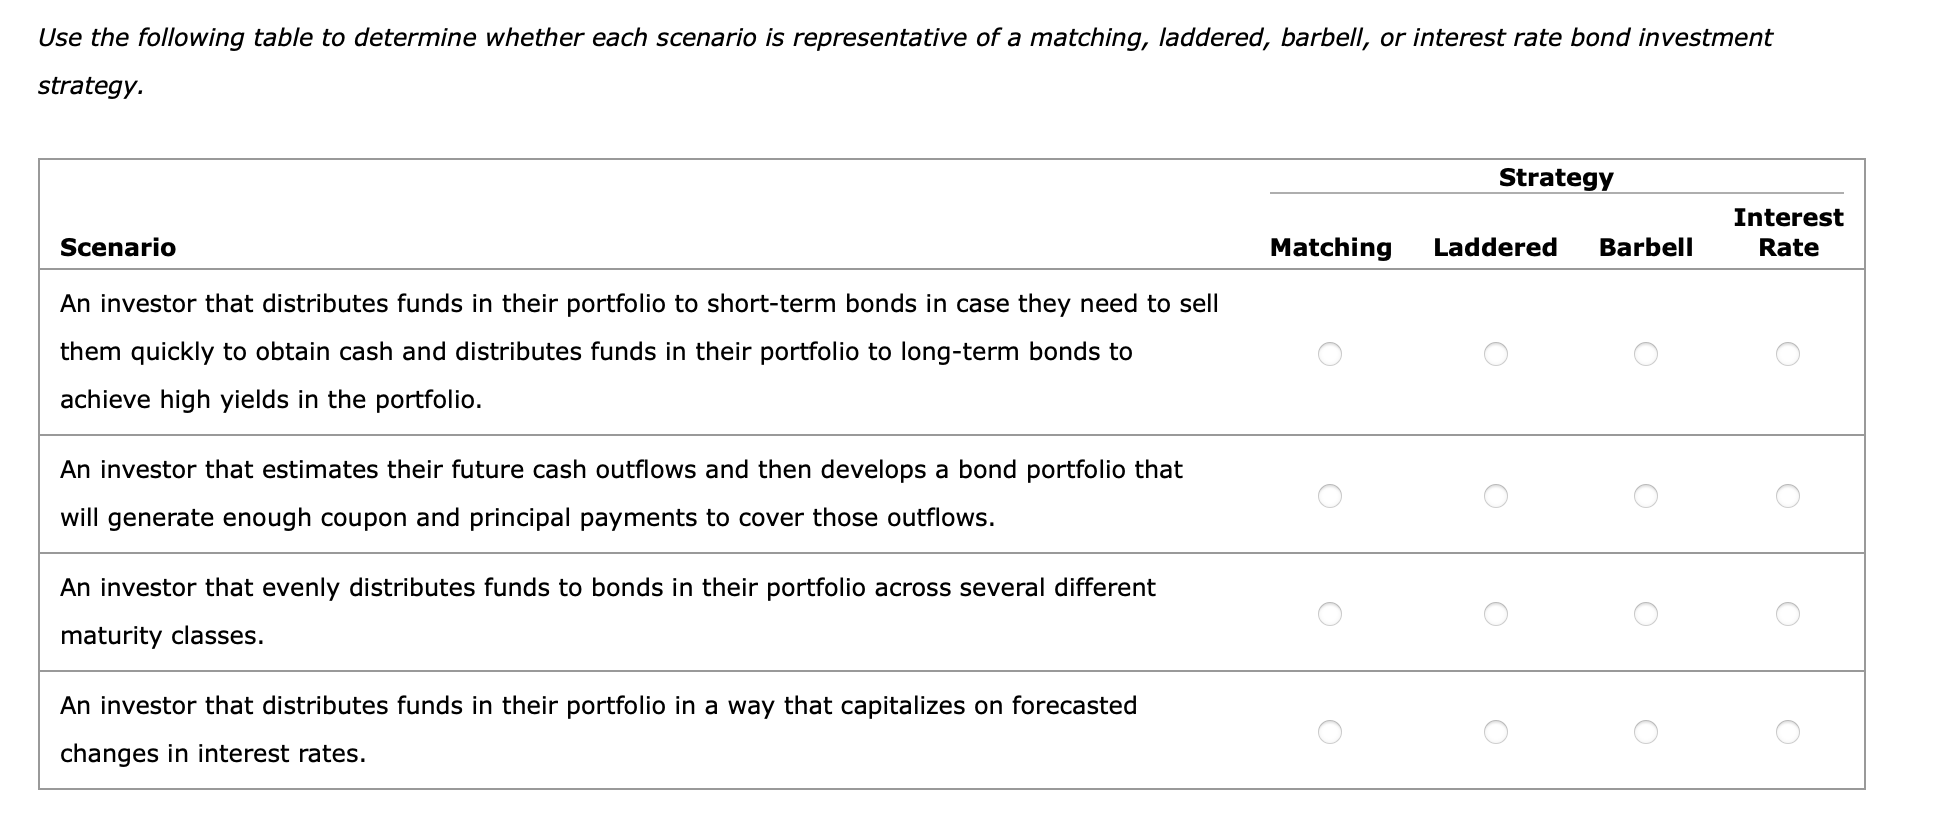Select Laddered for the short-term and long-term bonds scenario
The image size is (1944, 814).
coord(1495,354)
